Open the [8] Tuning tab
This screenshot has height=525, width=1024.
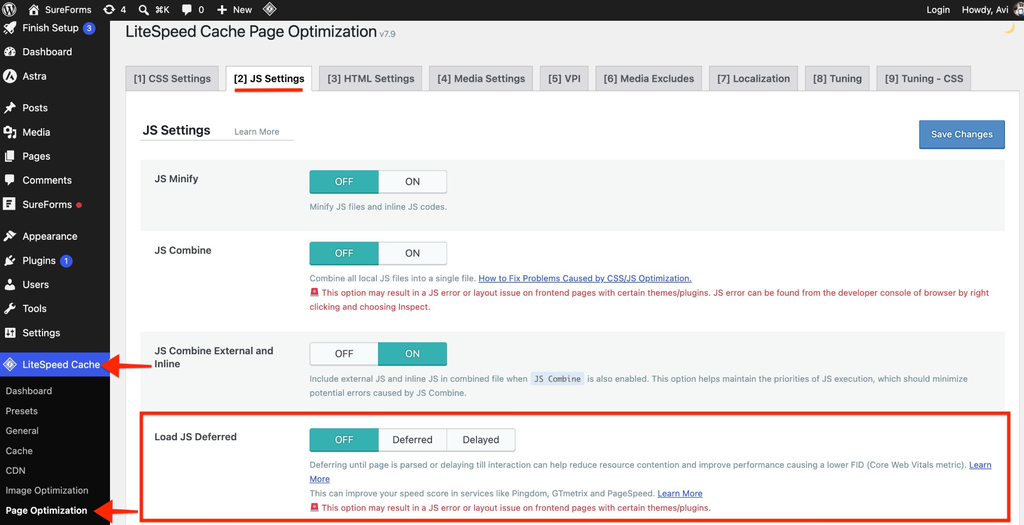pos(837,78)
